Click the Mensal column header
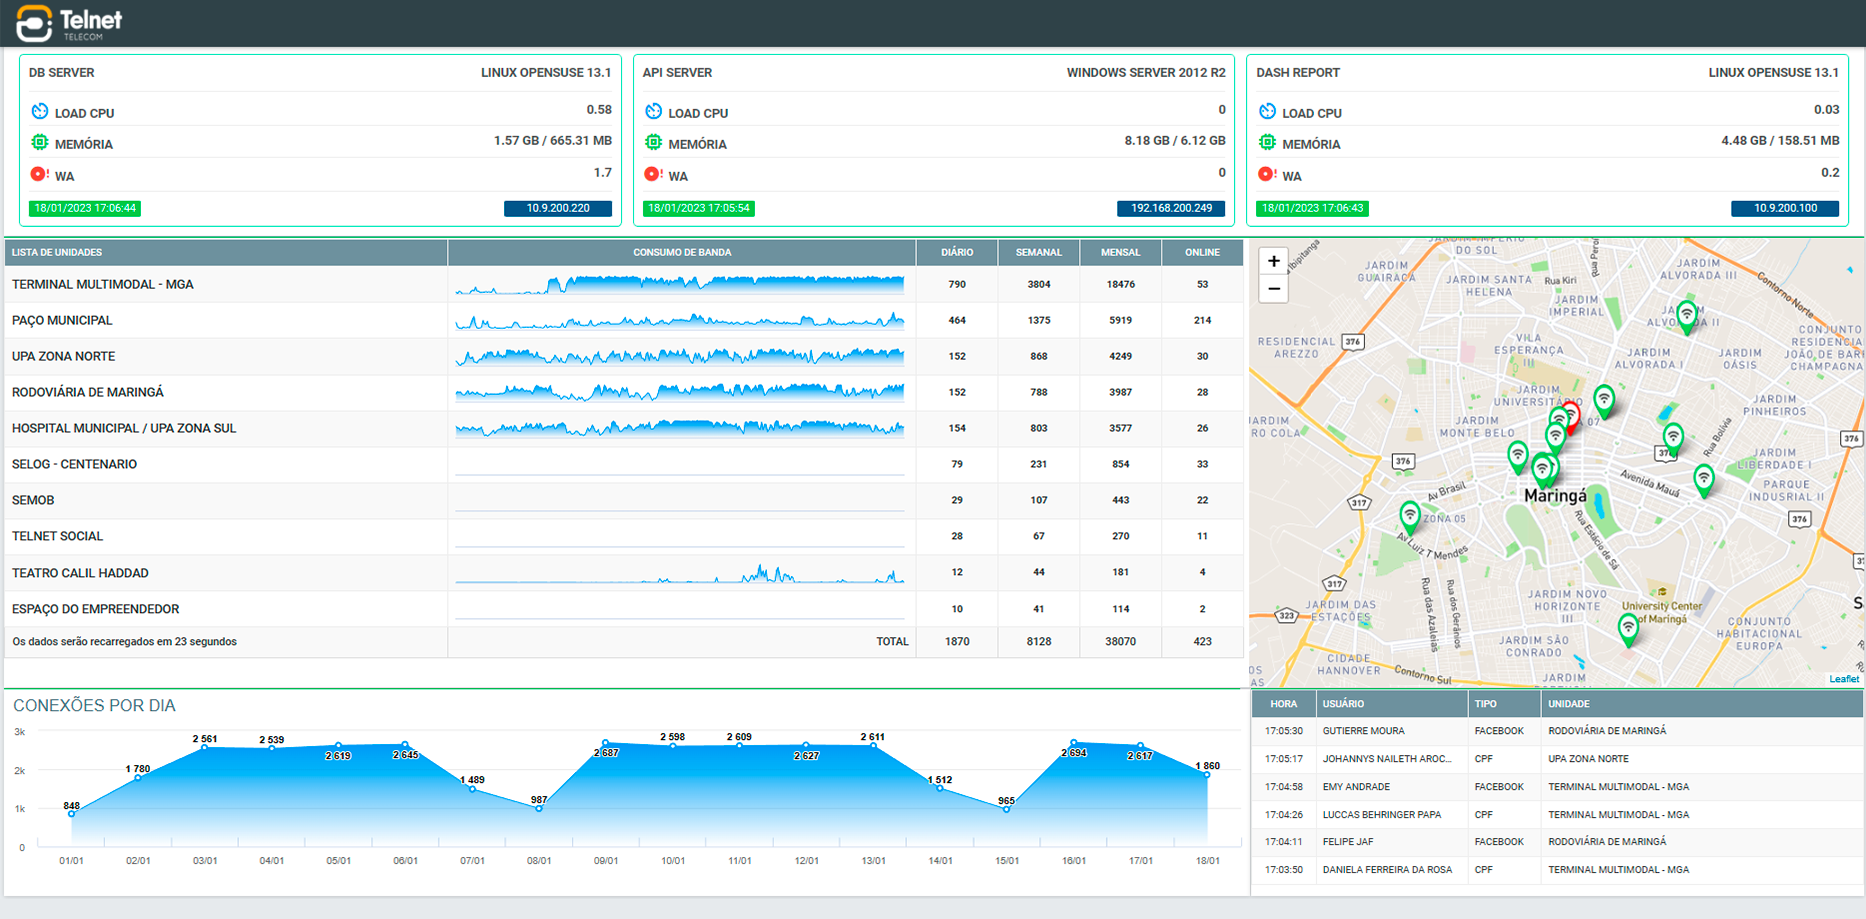This screenshot has width=1866, height=919. [x=1120, y=252]
